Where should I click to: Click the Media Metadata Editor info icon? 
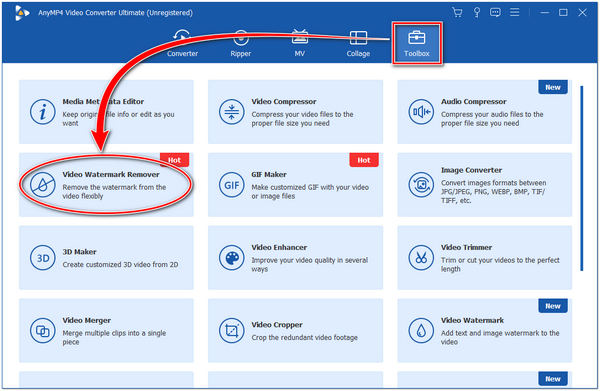point(42,112)
